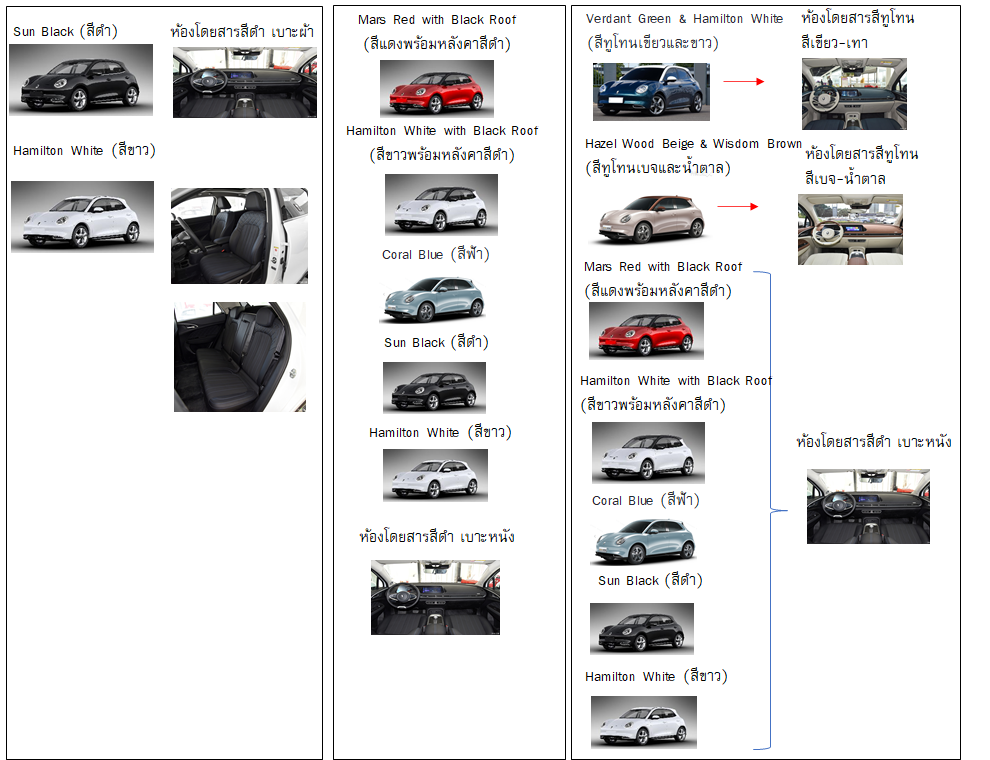Viewport: 990px width, 760px height.
Task: Open the green-grey two-tone interior photo
Action: click(854, 94)
